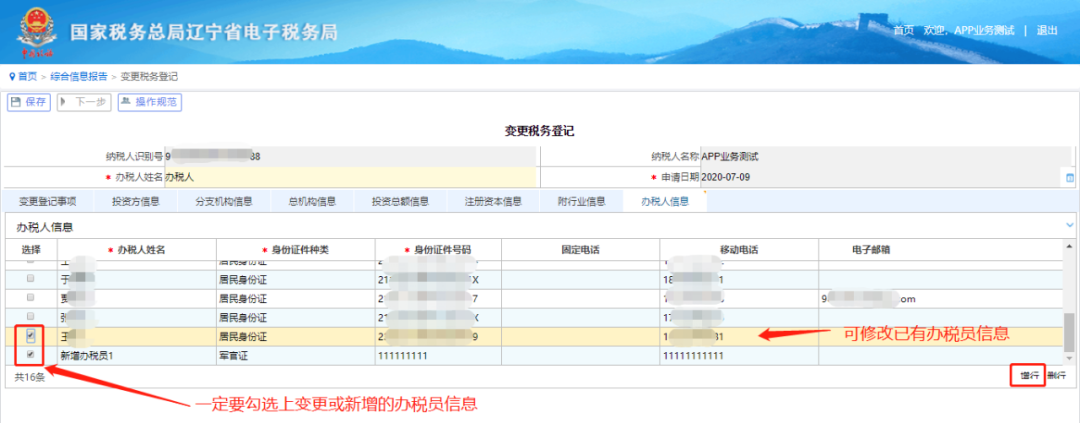Click the 下一步 next step button

pos(83,102)
